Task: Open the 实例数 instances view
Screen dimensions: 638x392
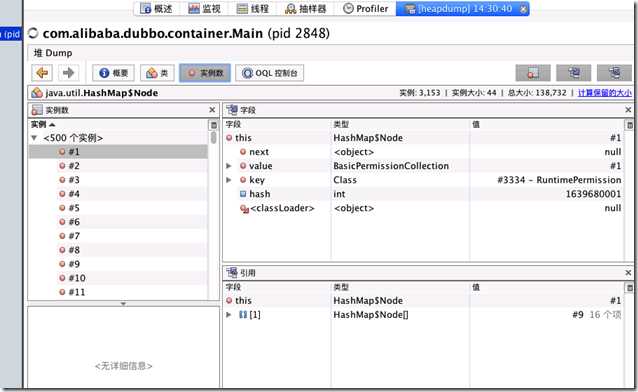Action: [x=205, y=73]
